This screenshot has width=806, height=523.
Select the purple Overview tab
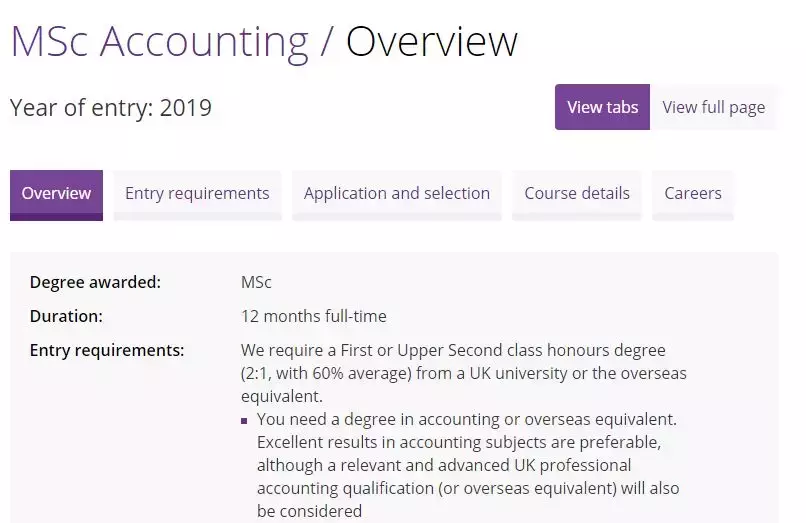(56, 194)
